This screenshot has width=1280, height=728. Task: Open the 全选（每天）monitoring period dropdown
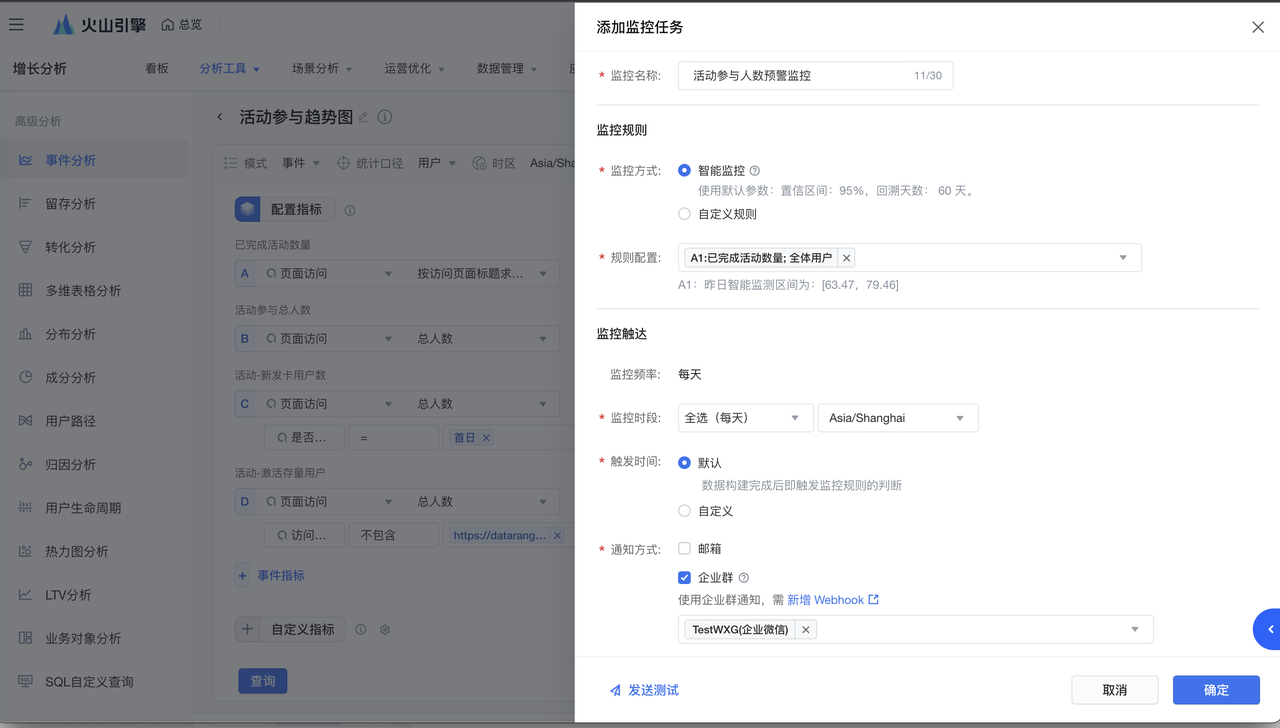744,418
